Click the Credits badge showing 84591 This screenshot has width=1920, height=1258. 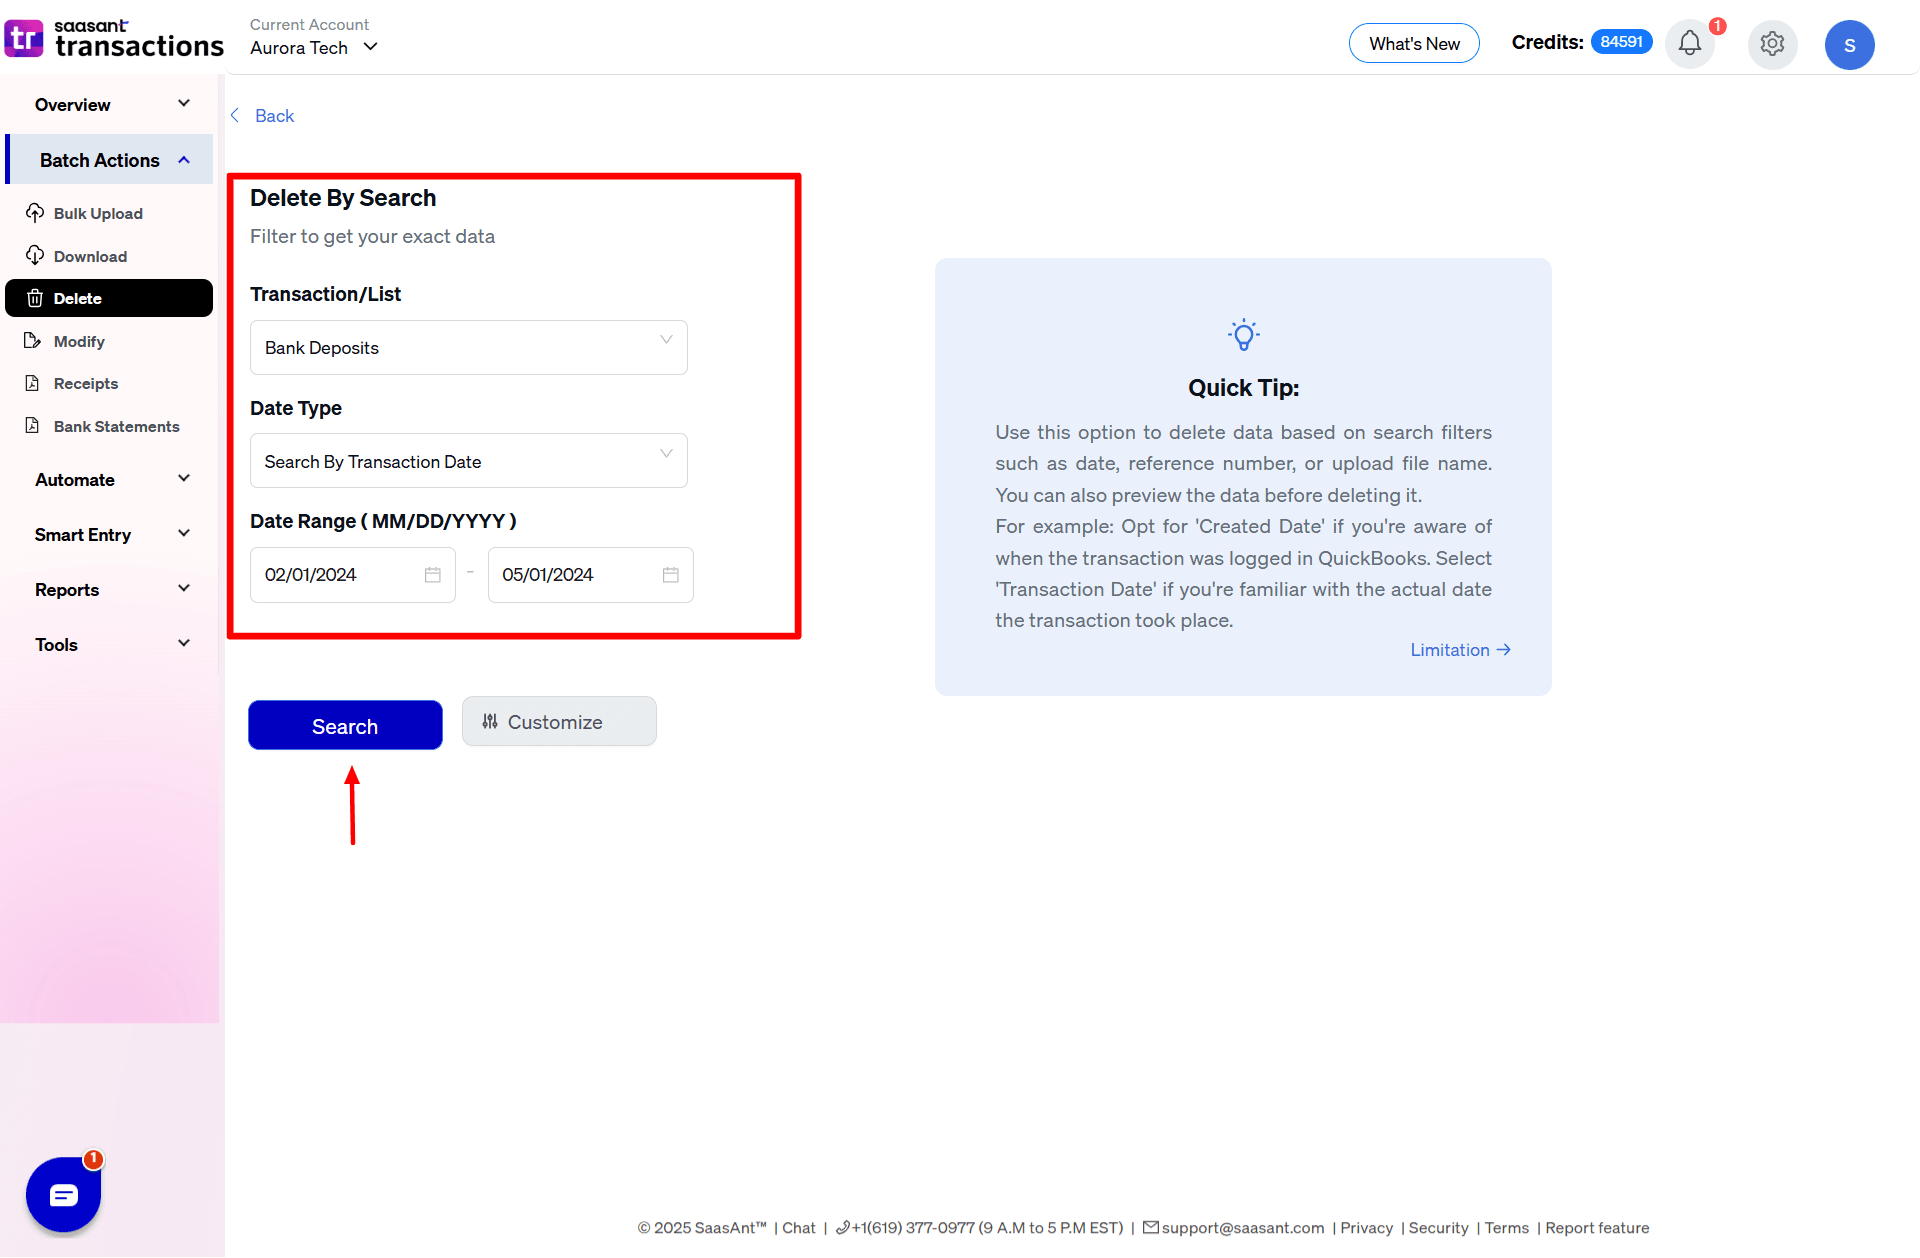point(1621,41)
